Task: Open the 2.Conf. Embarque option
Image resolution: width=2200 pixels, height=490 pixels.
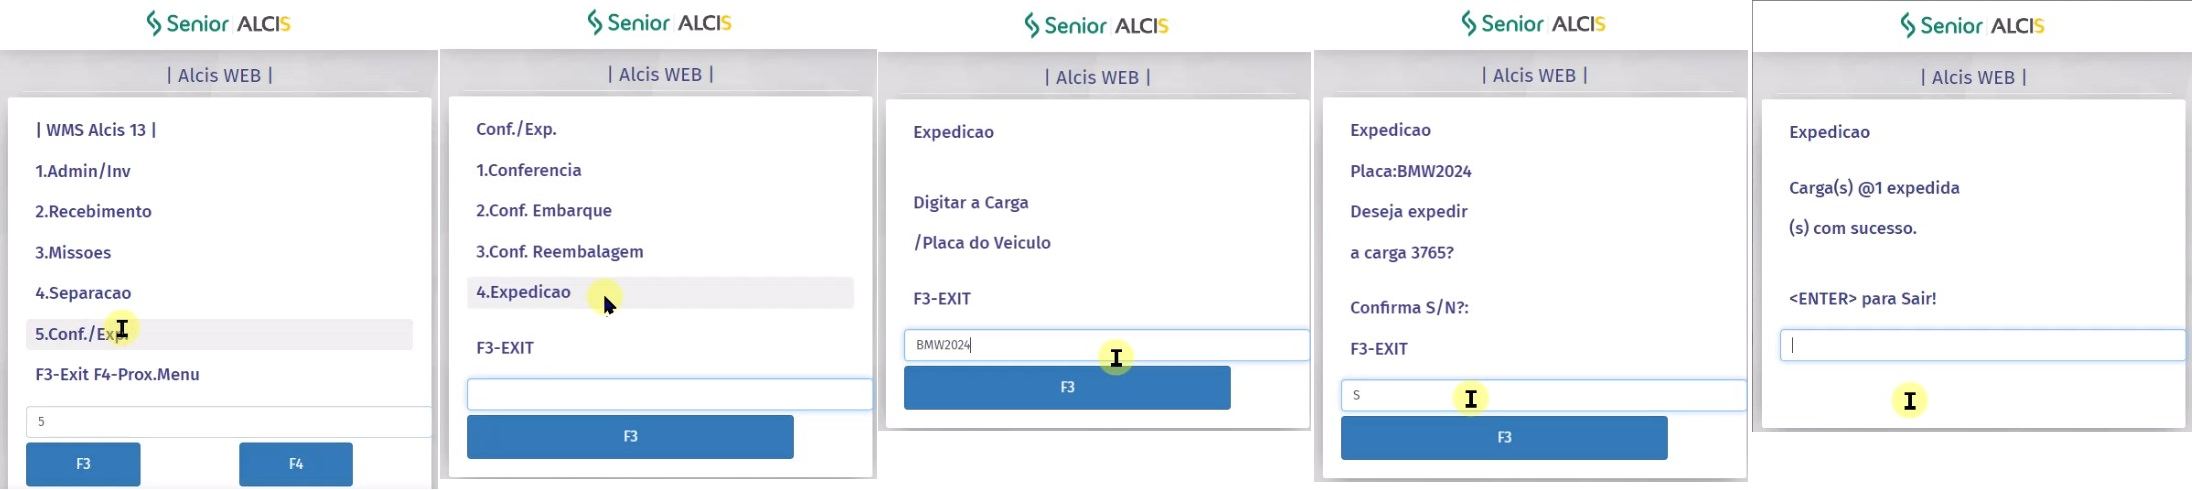Action: (543, 211)
